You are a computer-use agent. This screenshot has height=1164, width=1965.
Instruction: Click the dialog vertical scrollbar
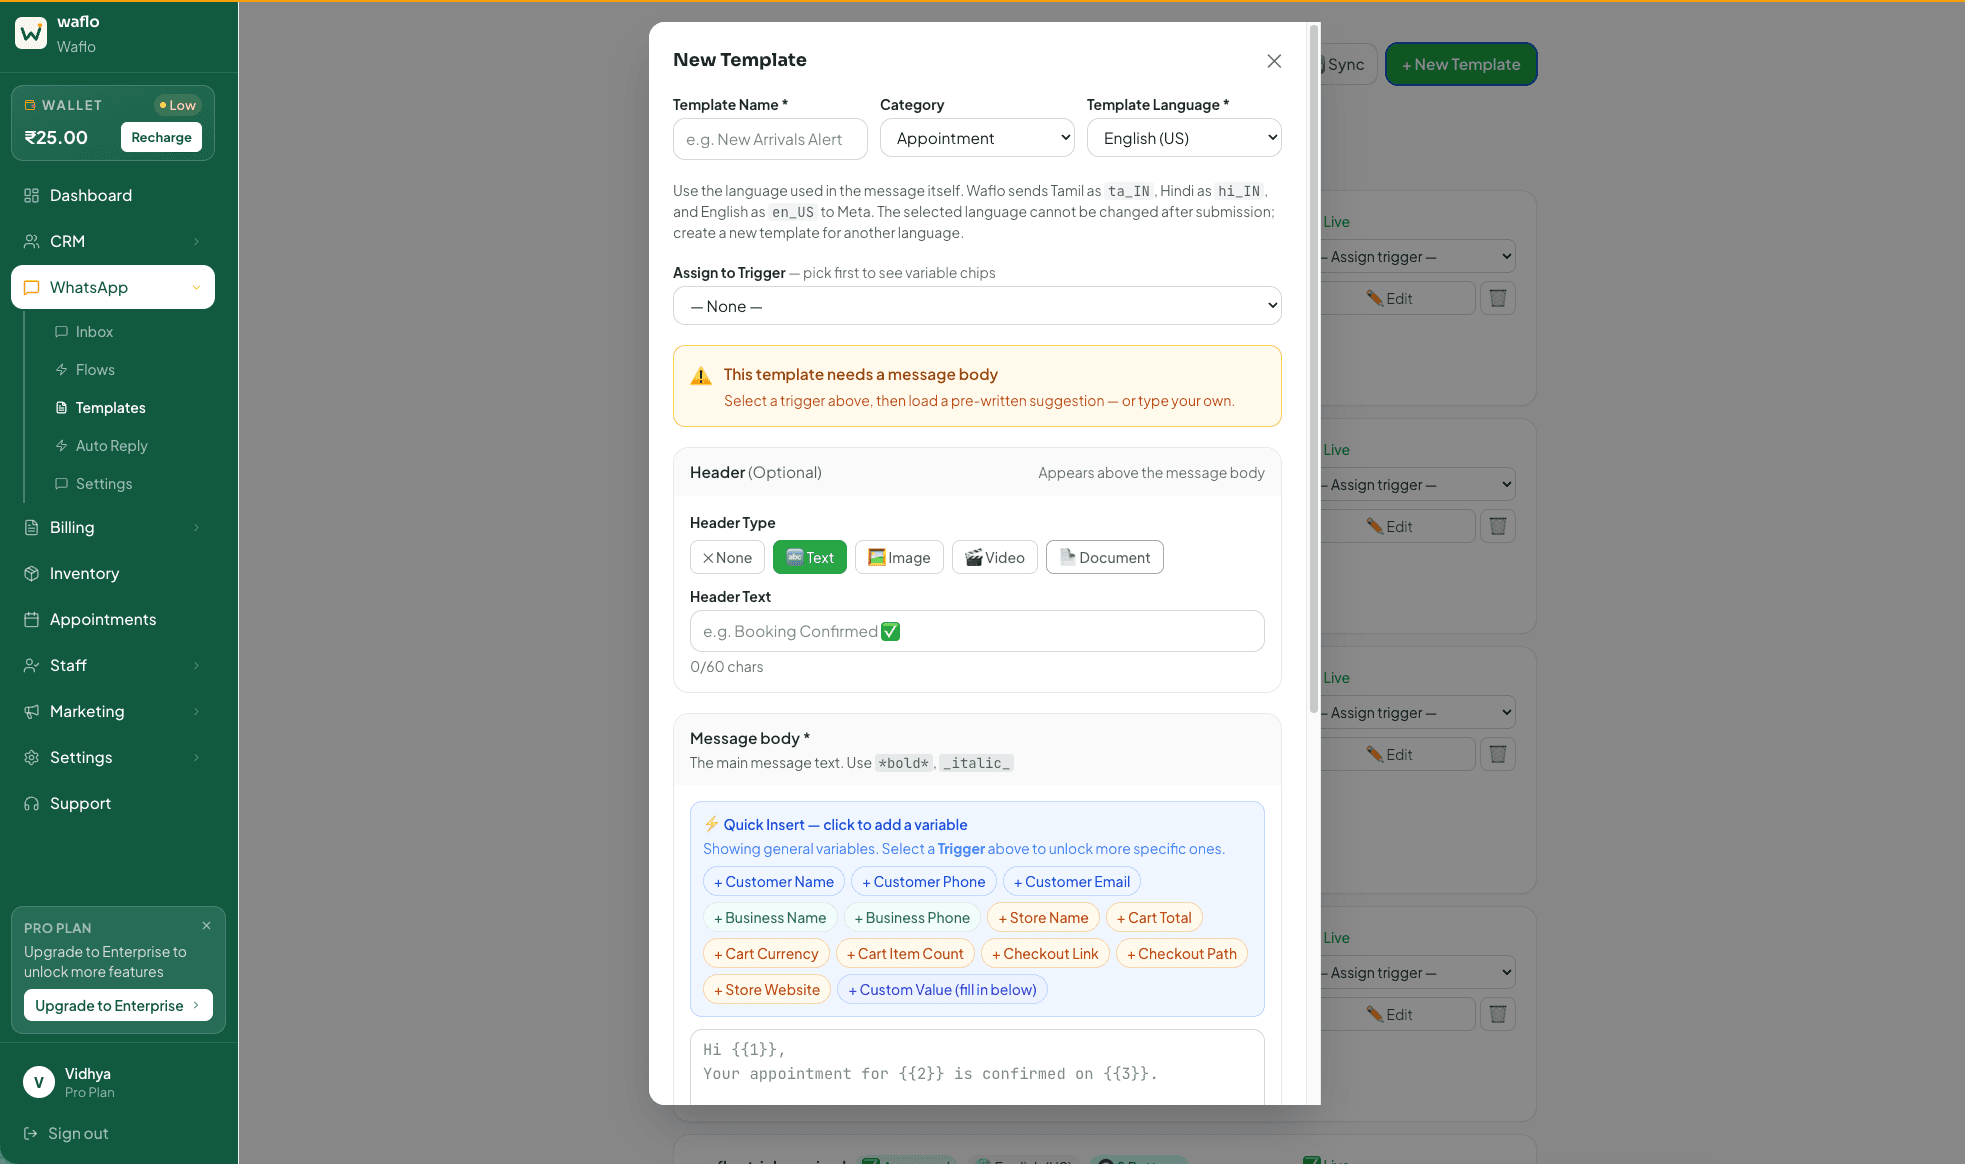pos(1314,369)
